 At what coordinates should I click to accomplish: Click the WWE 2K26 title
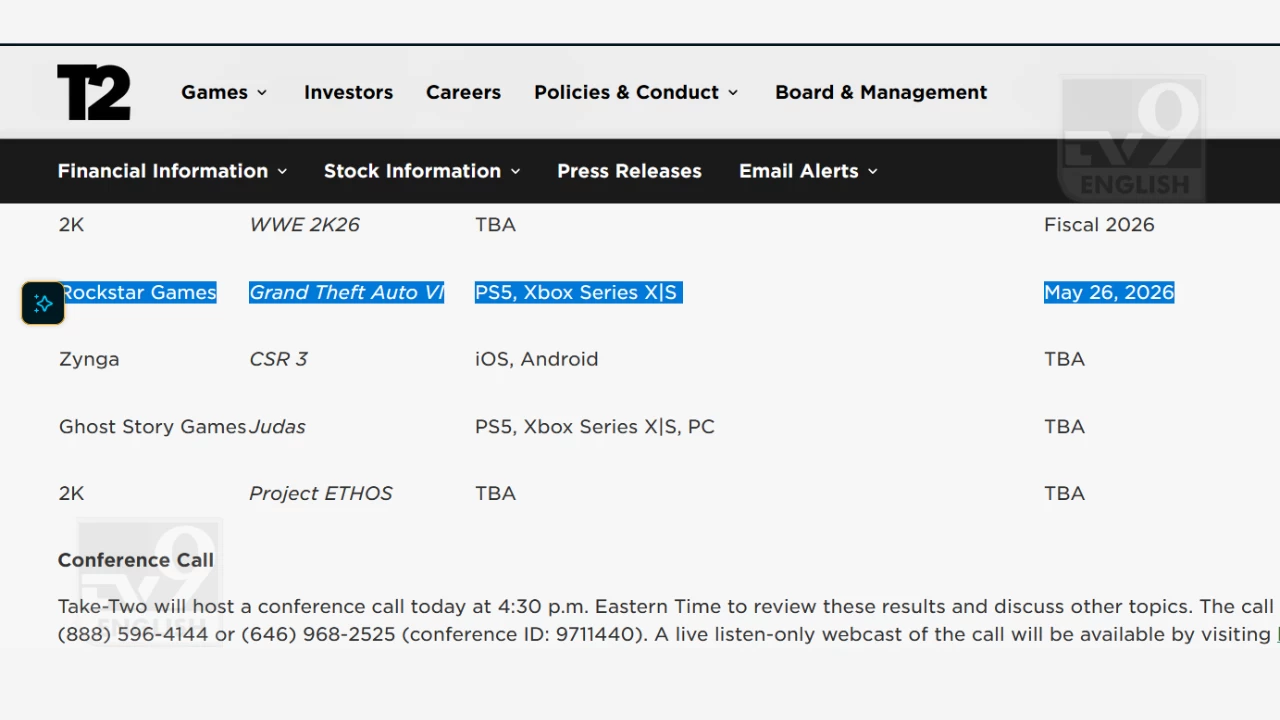304,225
